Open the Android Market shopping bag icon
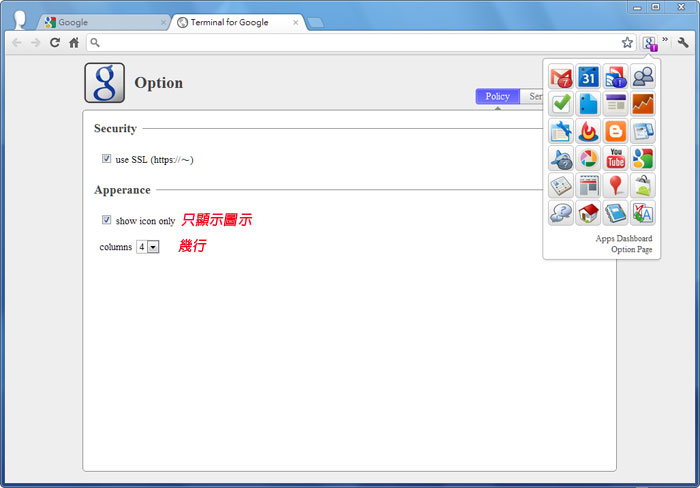The height and width of the screenshot is (488, 700). pos(643,186)
